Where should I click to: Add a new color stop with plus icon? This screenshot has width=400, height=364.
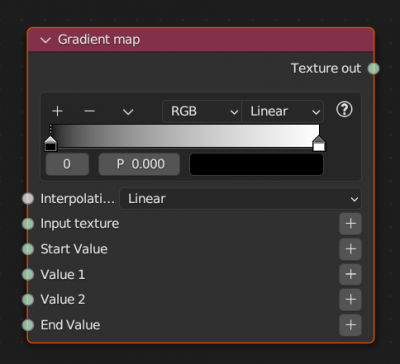(x=57, y=111)
